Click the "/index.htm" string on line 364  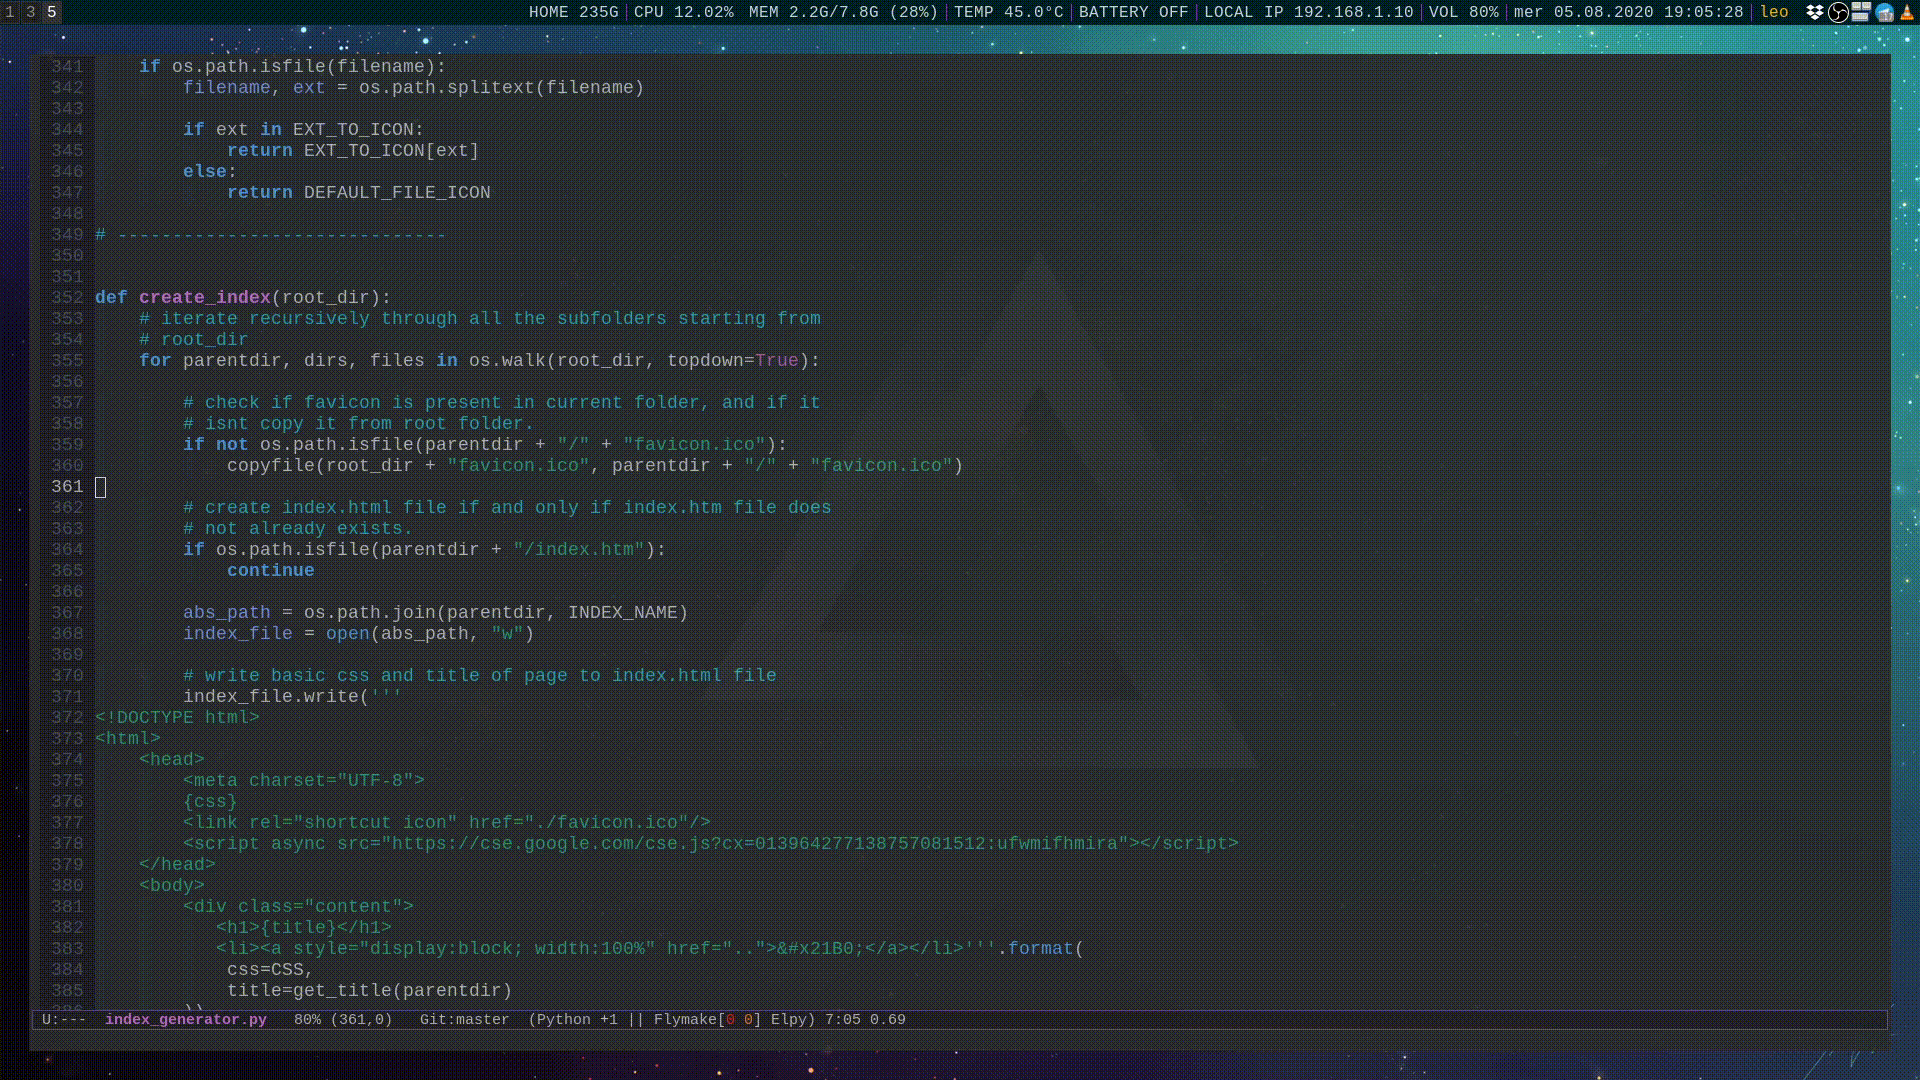click(x=579, y=550)
